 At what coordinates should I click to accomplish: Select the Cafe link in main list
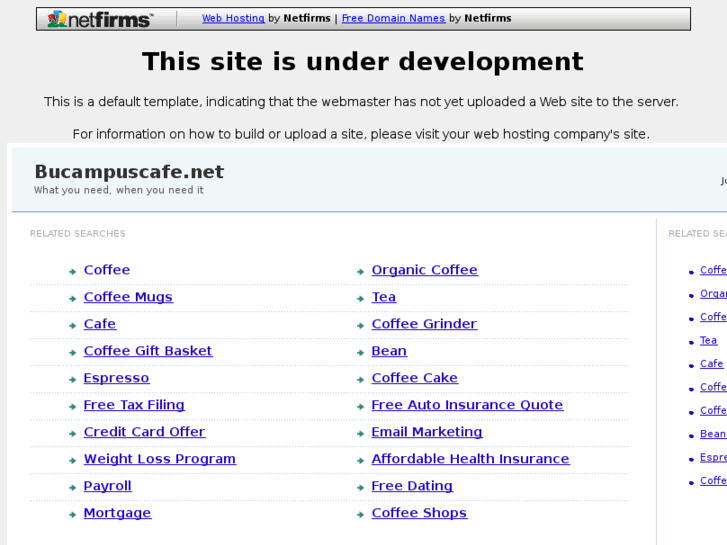100,324
